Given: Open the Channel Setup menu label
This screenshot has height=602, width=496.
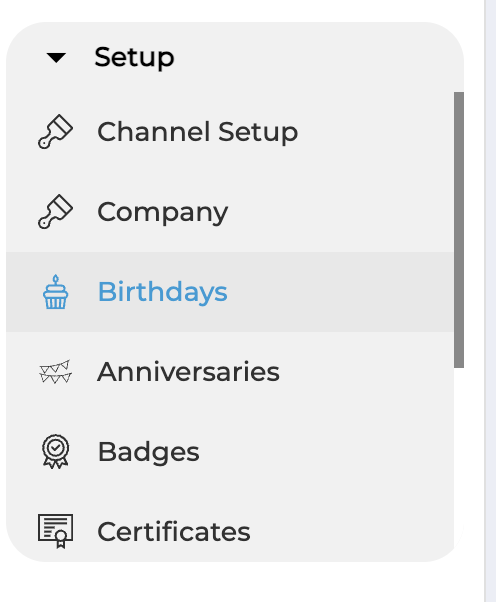Looking at the screenshot, I should (x=197, y=132).
